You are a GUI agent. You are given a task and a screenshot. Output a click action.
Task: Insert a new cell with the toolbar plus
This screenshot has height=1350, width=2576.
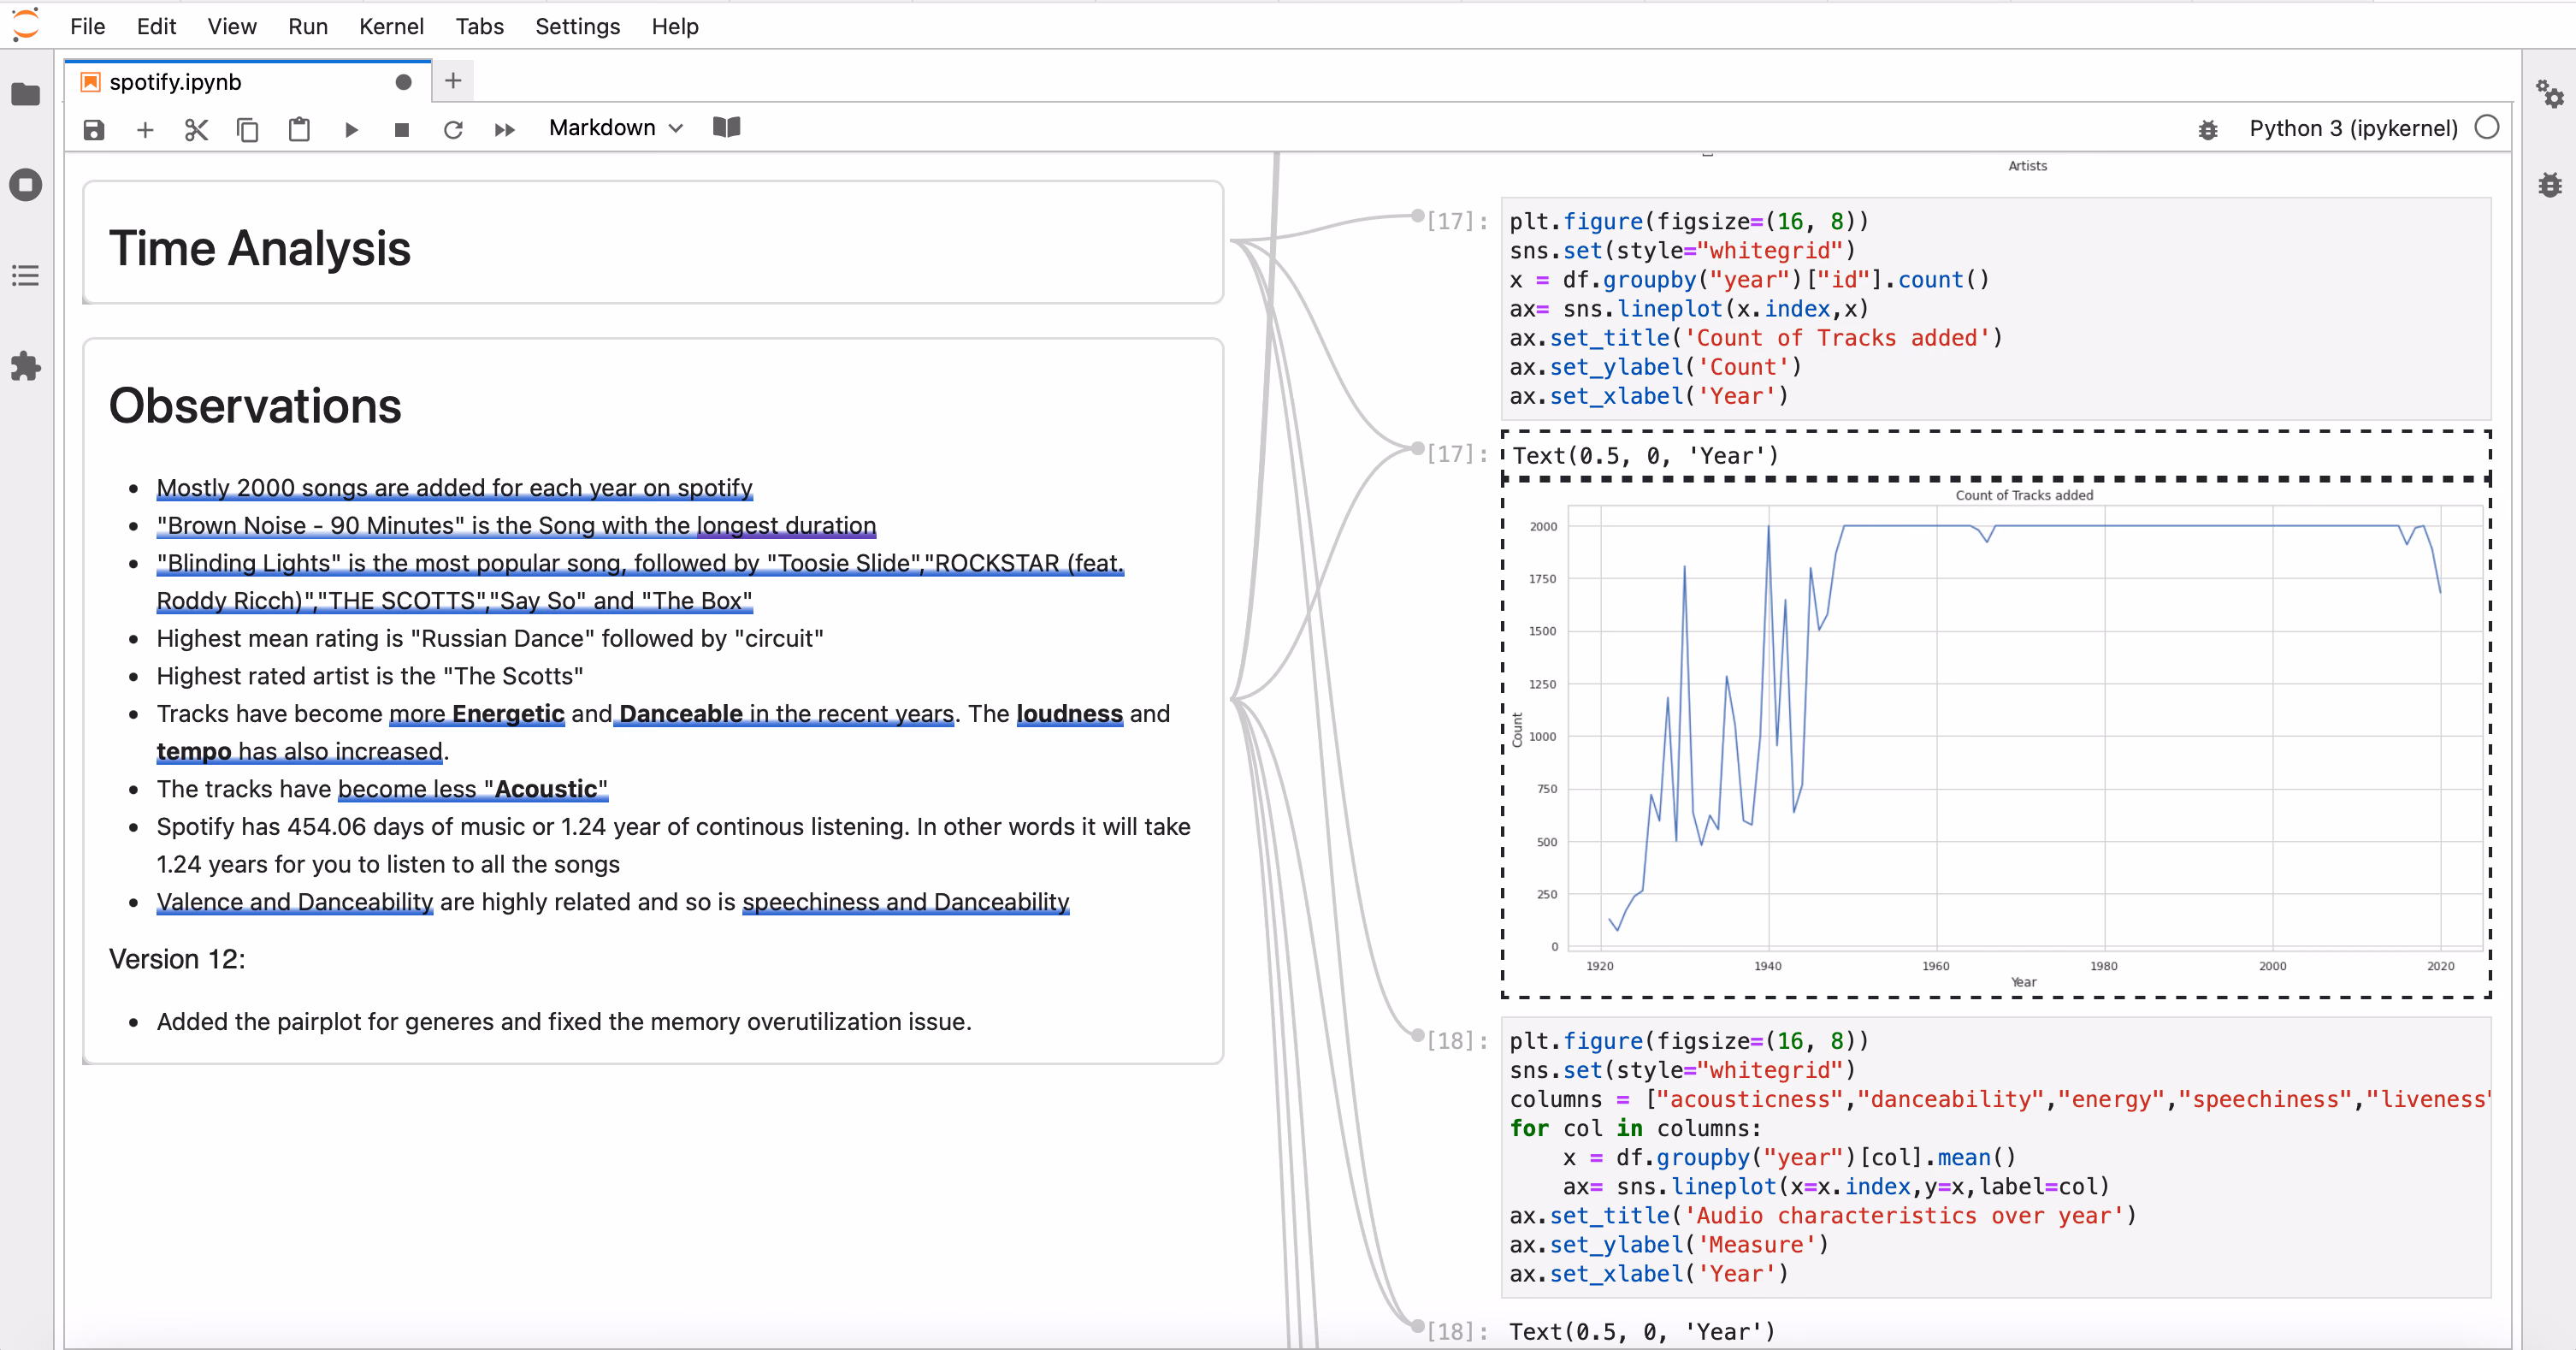(145, 130)
